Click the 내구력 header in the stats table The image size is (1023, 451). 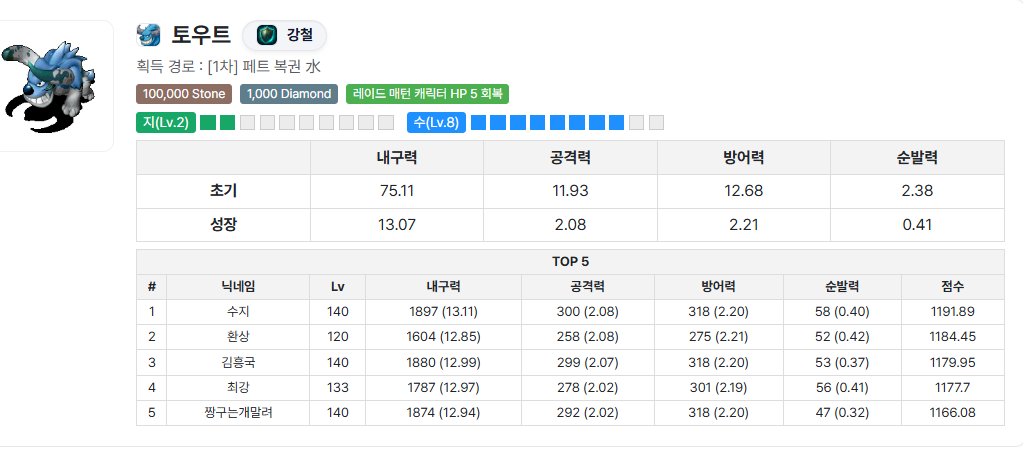point(397,158)
